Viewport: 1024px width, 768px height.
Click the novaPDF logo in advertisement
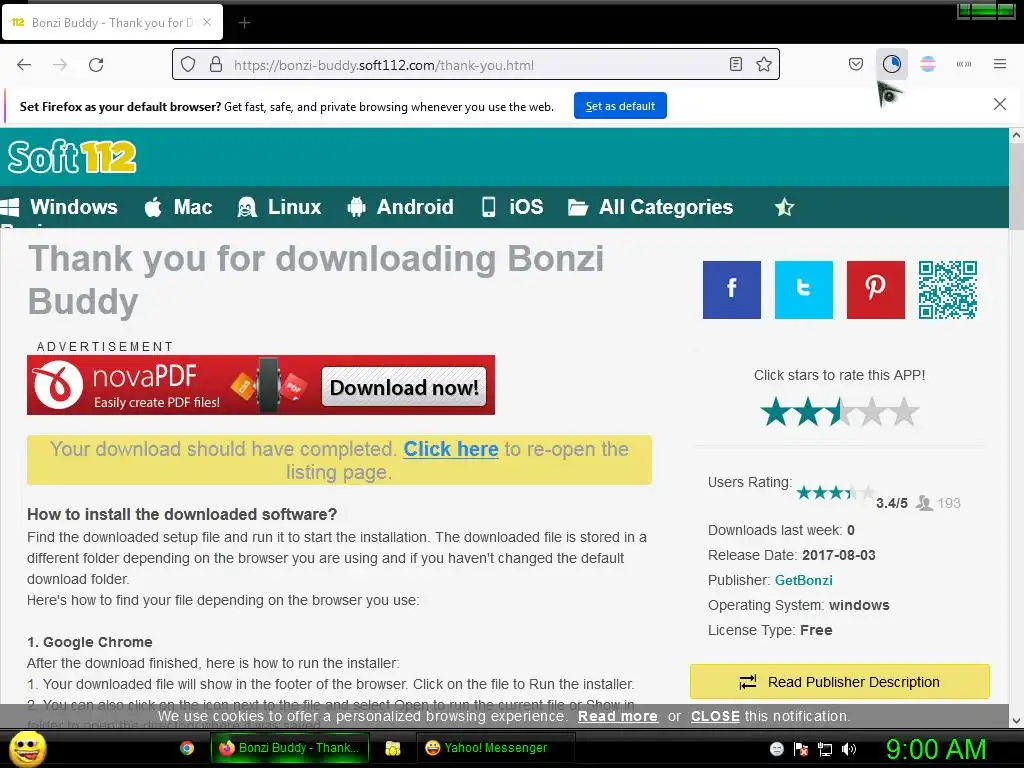tap(57, 385)
